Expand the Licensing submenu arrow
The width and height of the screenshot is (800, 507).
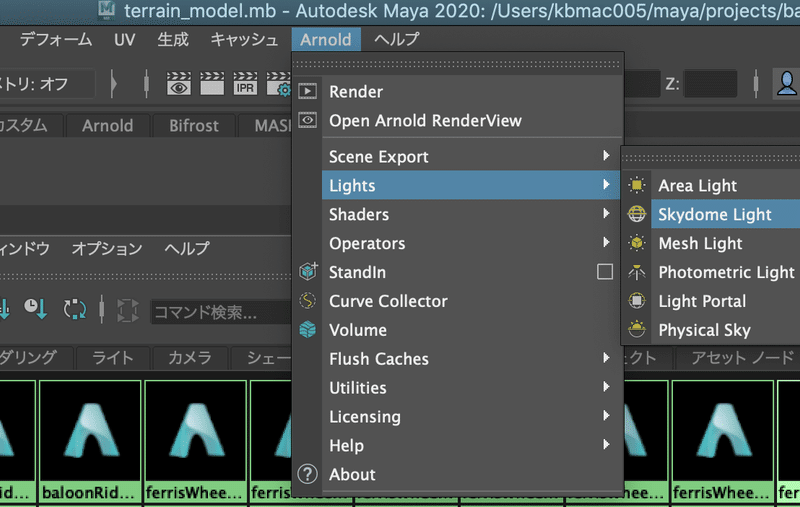point(606,416)
